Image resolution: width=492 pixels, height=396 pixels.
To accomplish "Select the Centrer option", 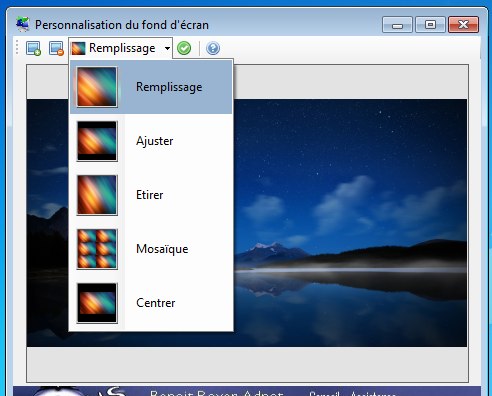I will 151,303.
